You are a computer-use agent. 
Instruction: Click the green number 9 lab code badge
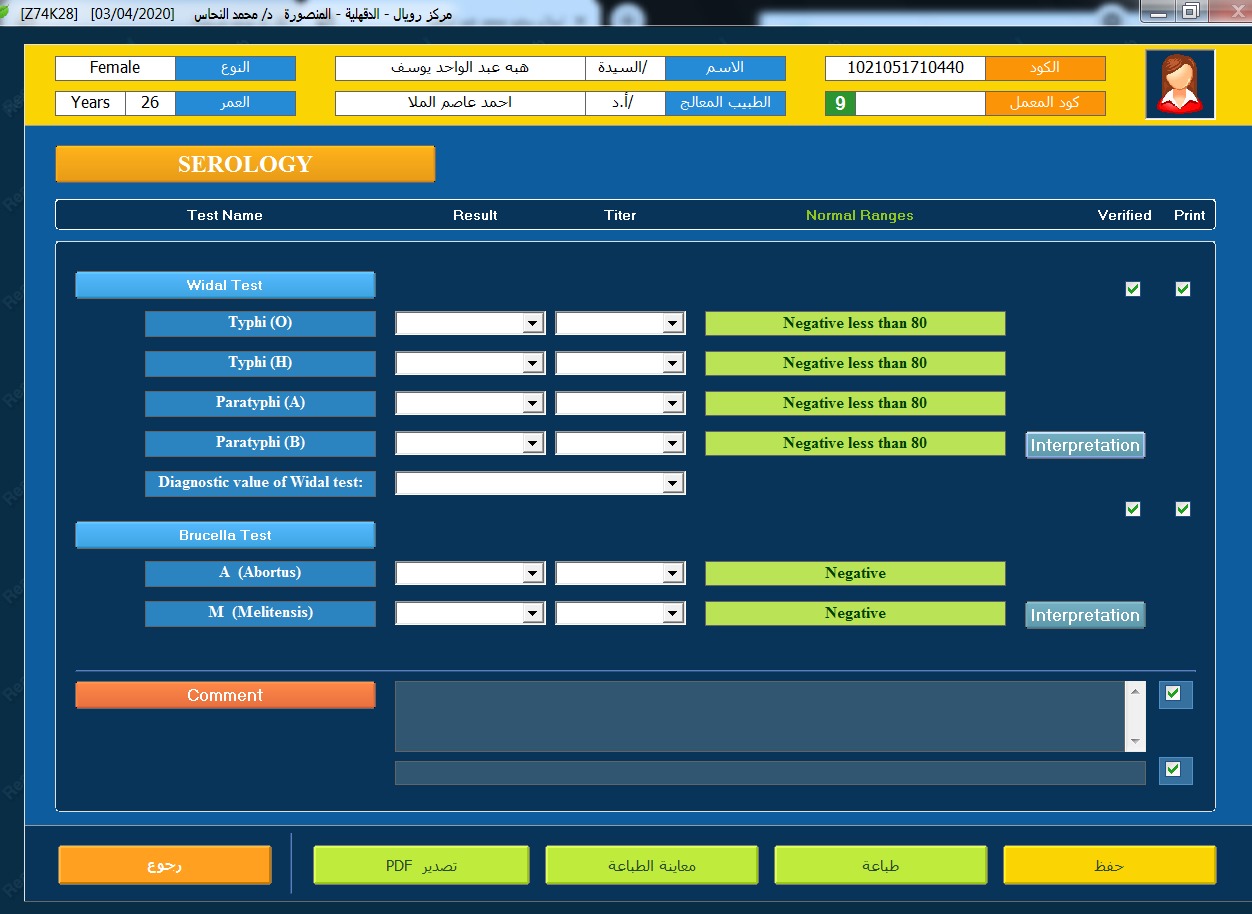coord(840,103)
